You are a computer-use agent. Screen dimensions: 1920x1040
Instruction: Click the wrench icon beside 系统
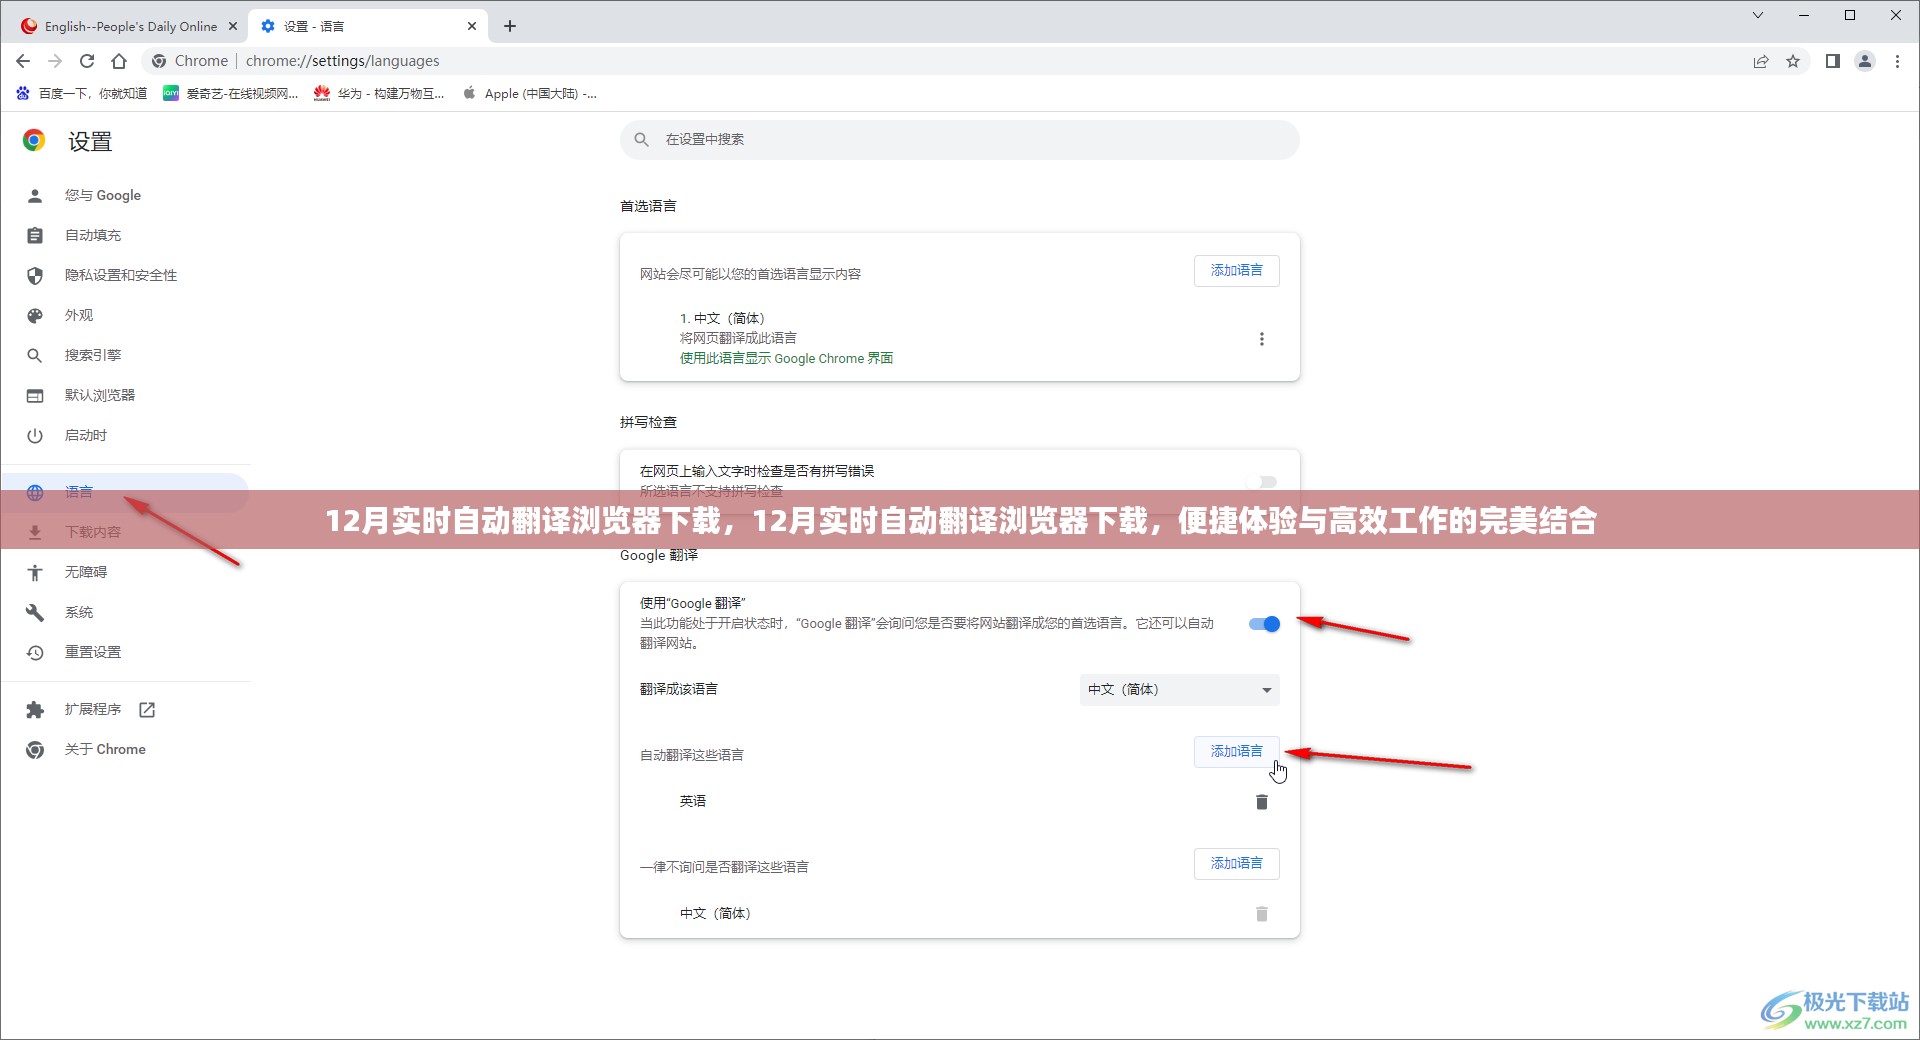point(35,612)
